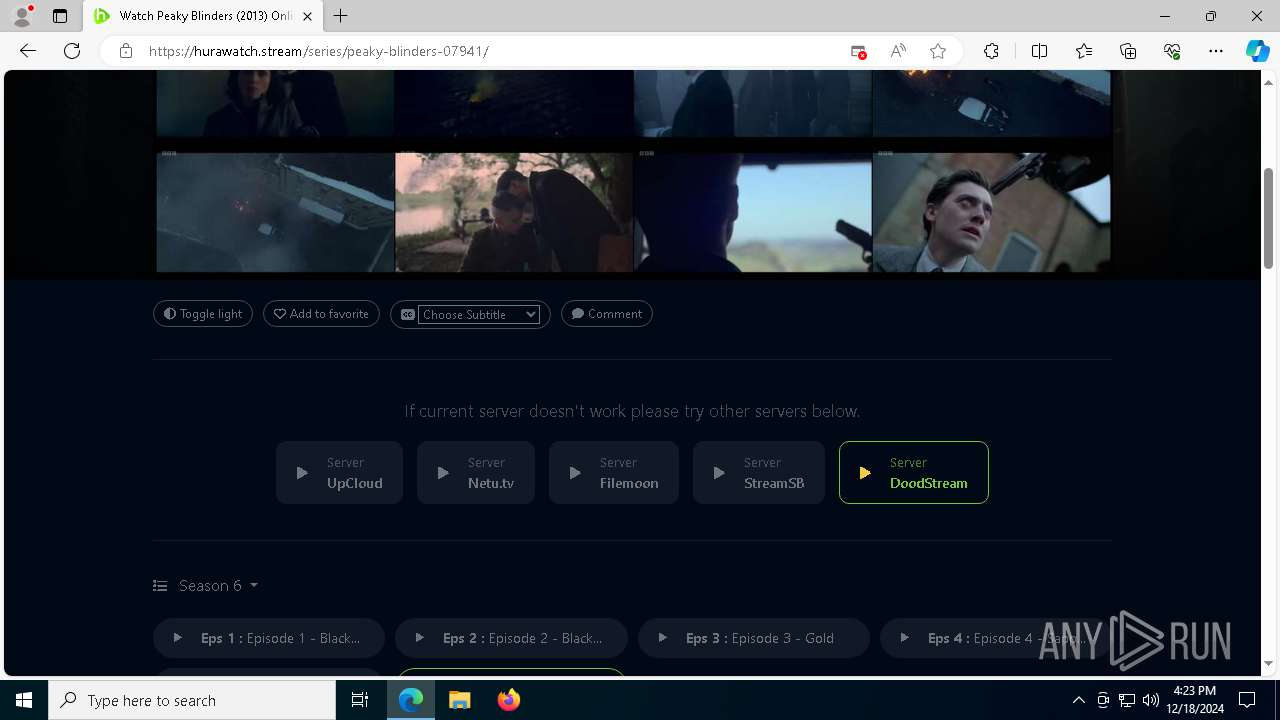Play Eps 3: Episode 3 - Gold
This screenshot has height=720, width=1280.
[754, 638]
